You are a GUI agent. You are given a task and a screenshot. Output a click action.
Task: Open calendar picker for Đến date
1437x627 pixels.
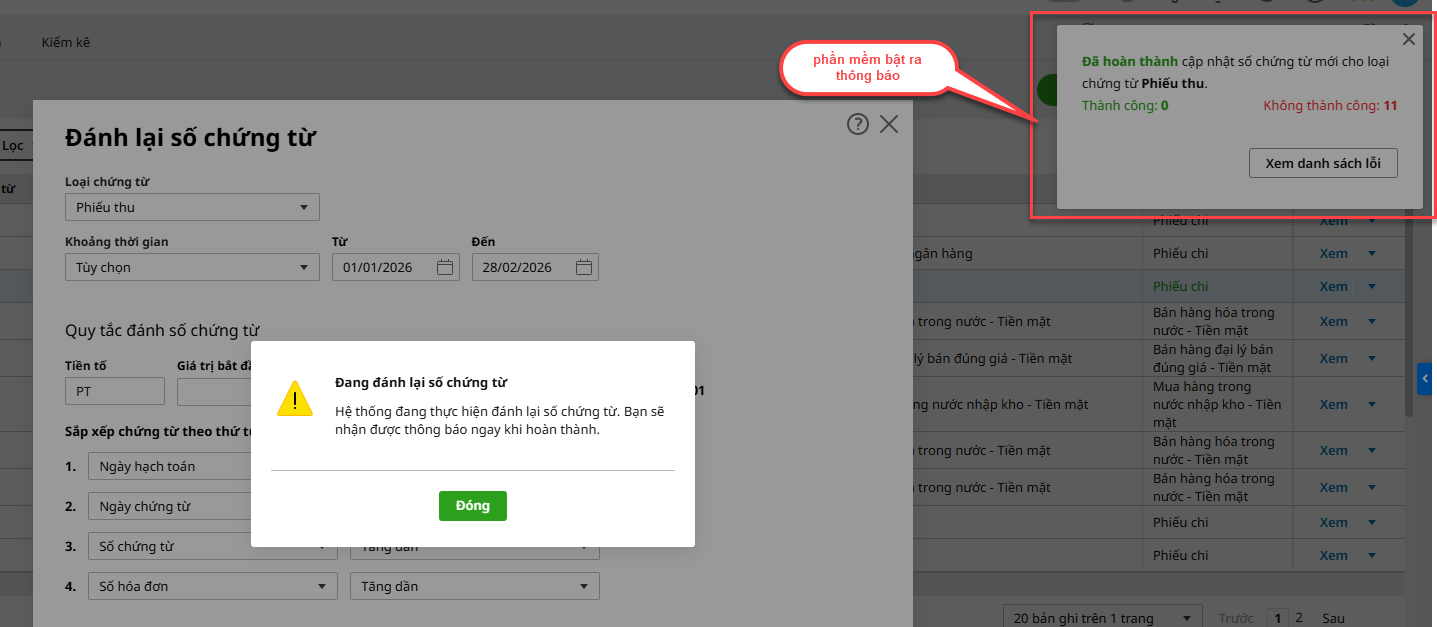[584, 267]
